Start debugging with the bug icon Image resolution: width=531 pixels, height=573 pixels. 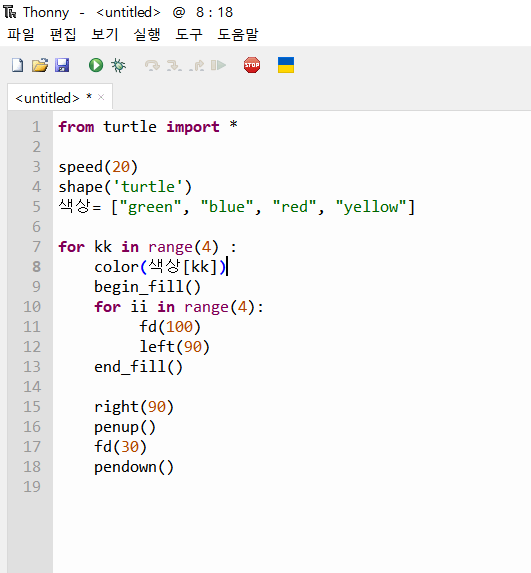click(118, 65)
